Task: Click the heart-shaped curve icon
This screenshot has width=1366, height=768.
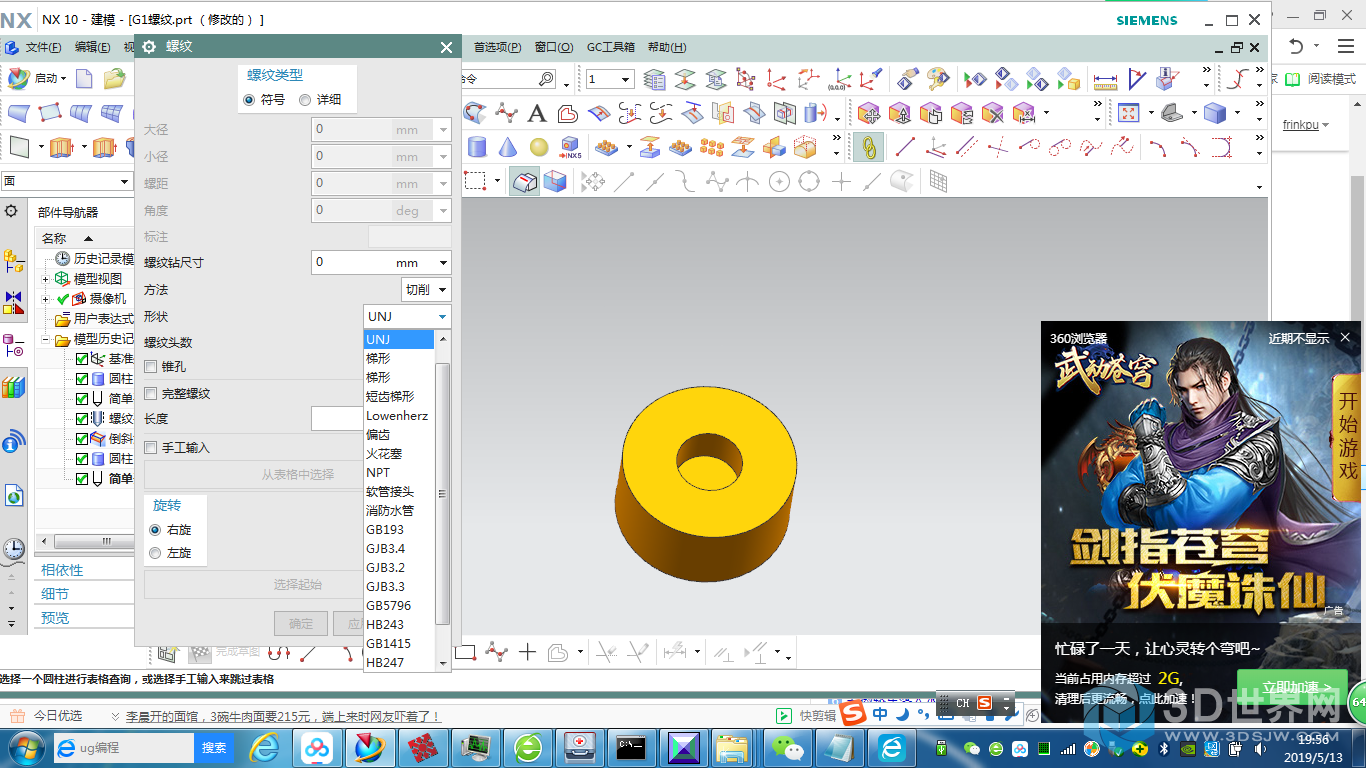Action: click(x=568, y=113)
